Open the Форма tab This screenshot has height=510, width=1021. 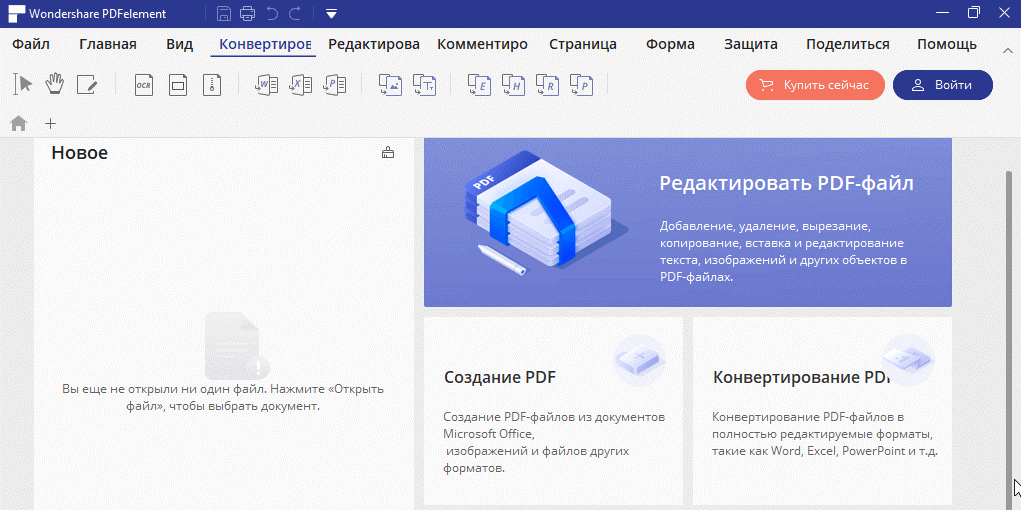point(670,44)
